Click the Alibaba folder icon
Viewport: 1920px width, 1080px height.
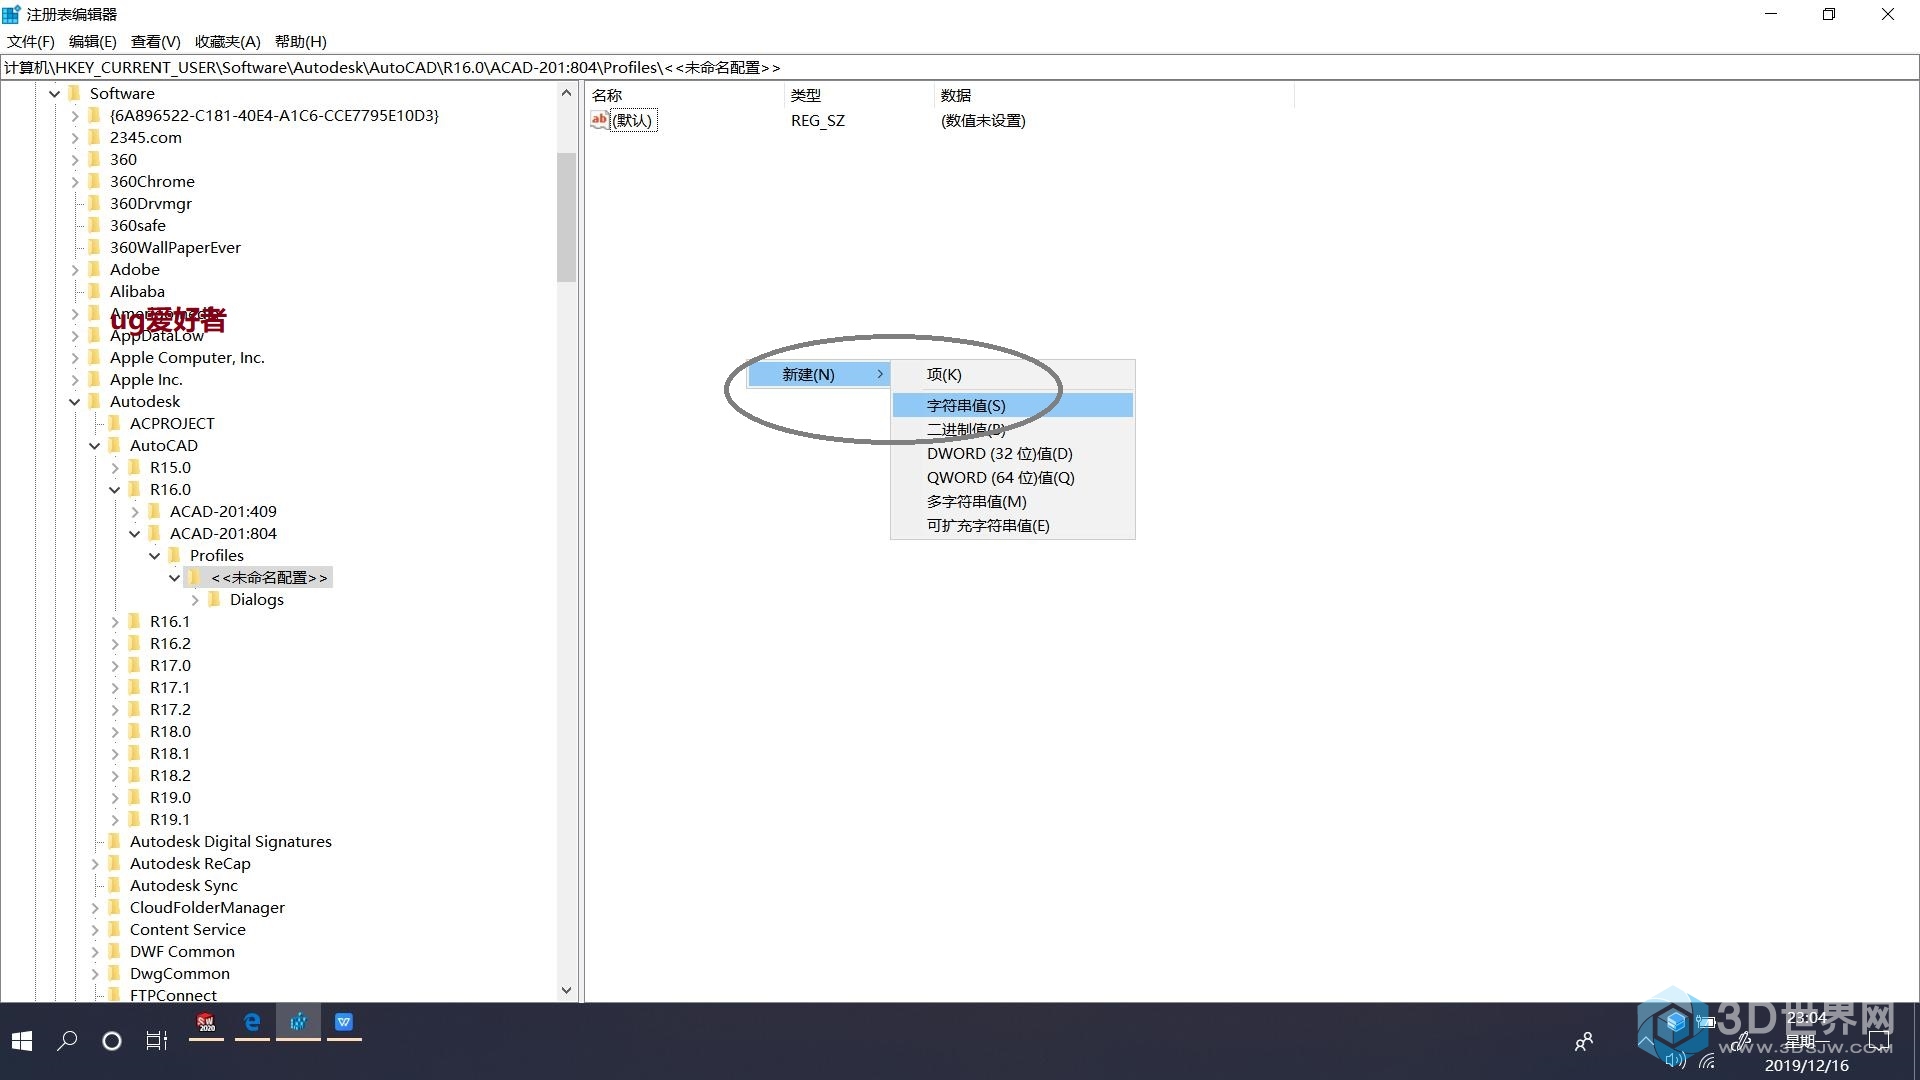click(x=95, y=291)
